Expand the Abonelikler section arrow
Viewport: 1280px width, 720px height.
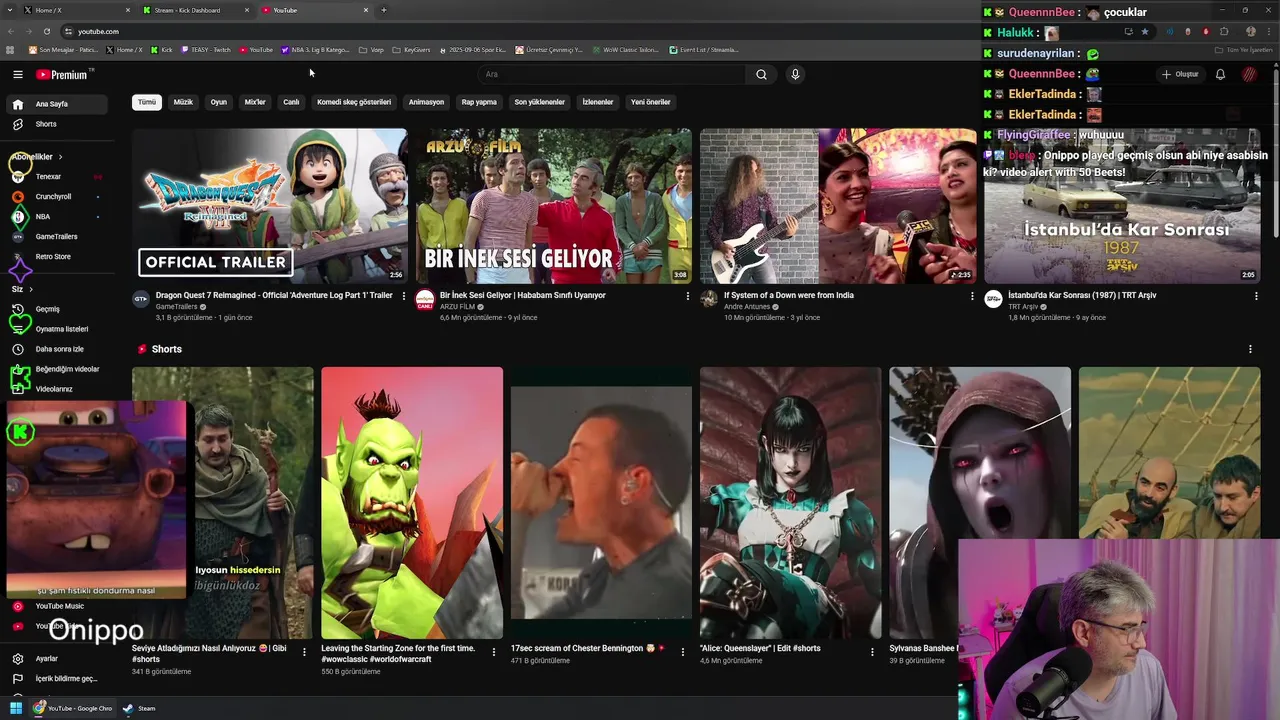[x=60, y=157]
